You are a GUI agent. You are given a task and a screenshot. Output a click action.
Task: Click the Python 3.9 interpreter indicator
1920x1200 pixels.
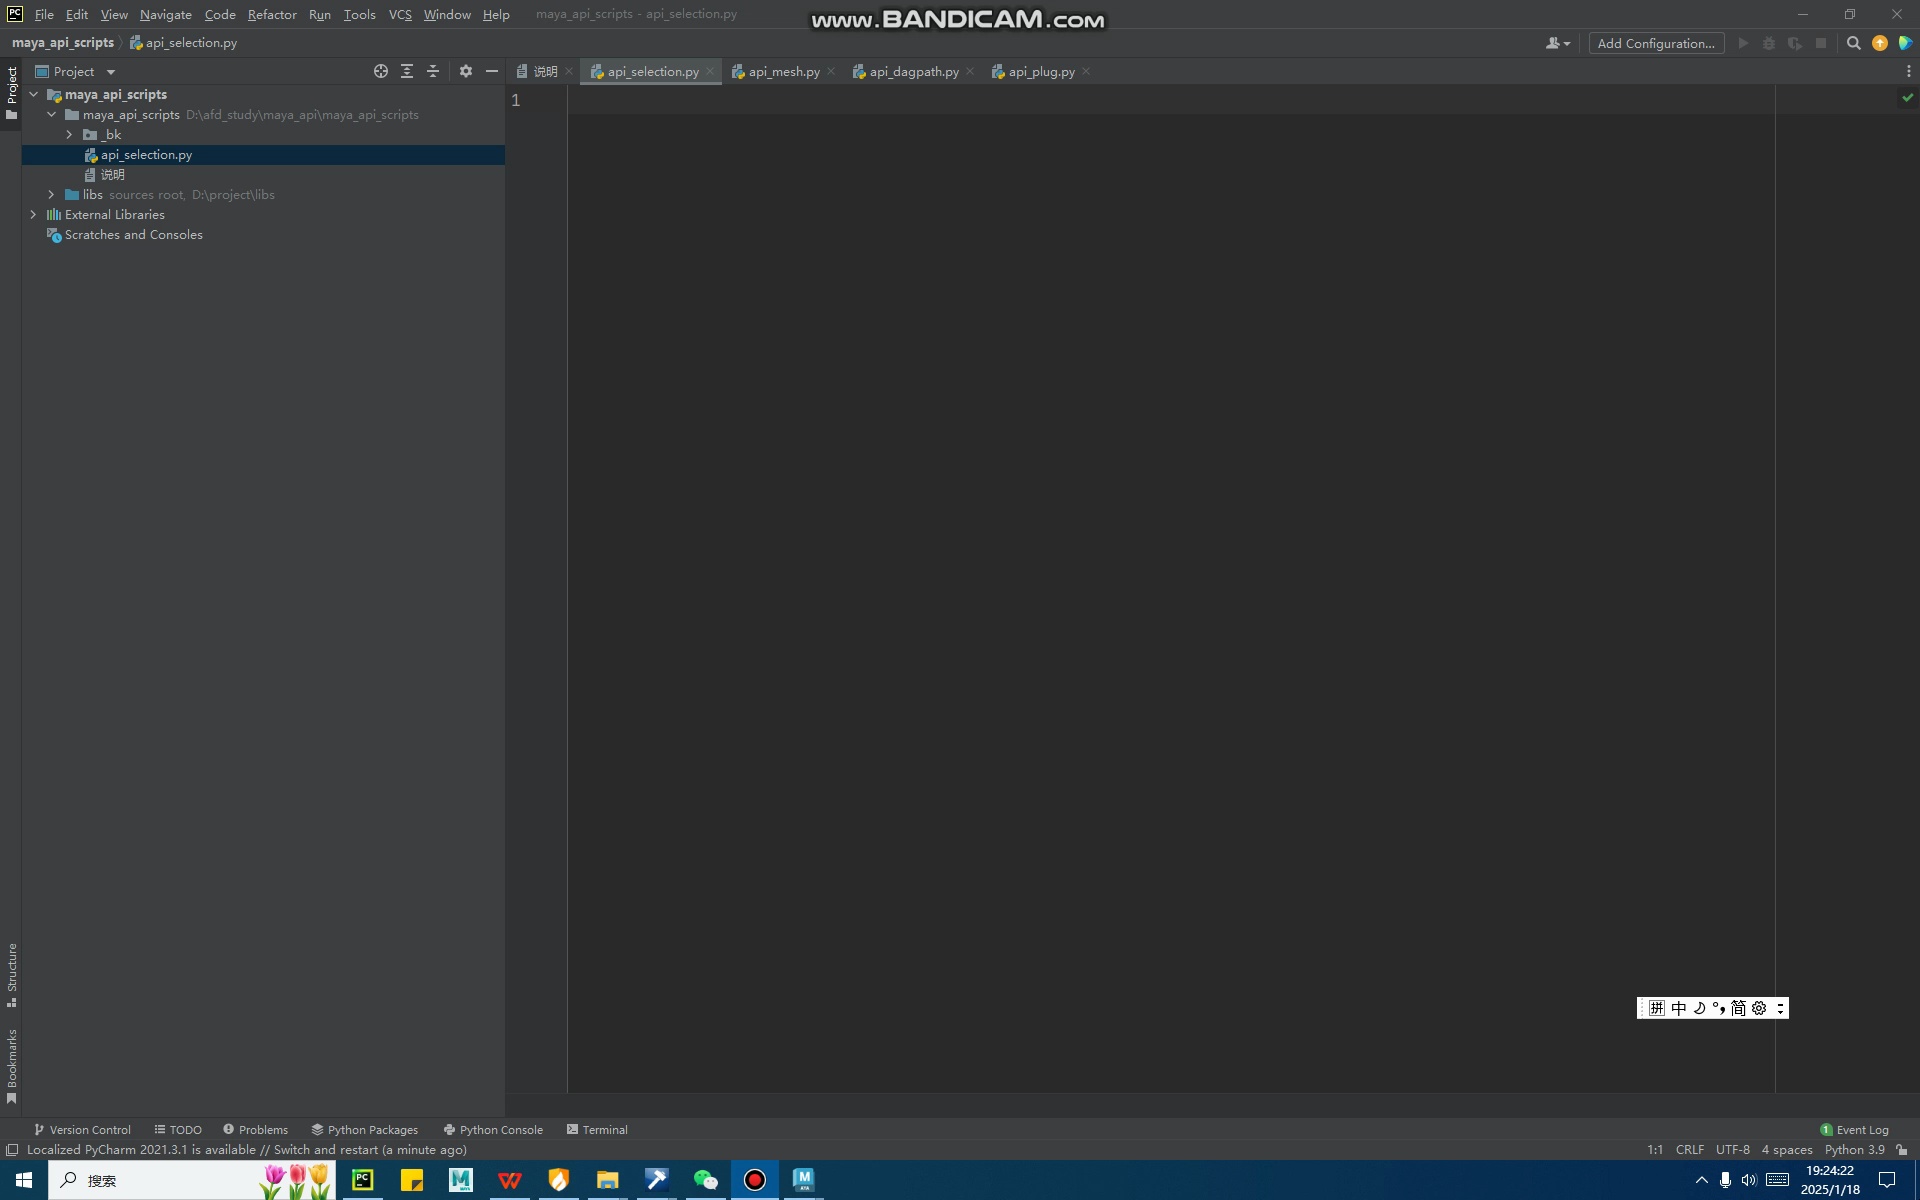[1853, 1149]
